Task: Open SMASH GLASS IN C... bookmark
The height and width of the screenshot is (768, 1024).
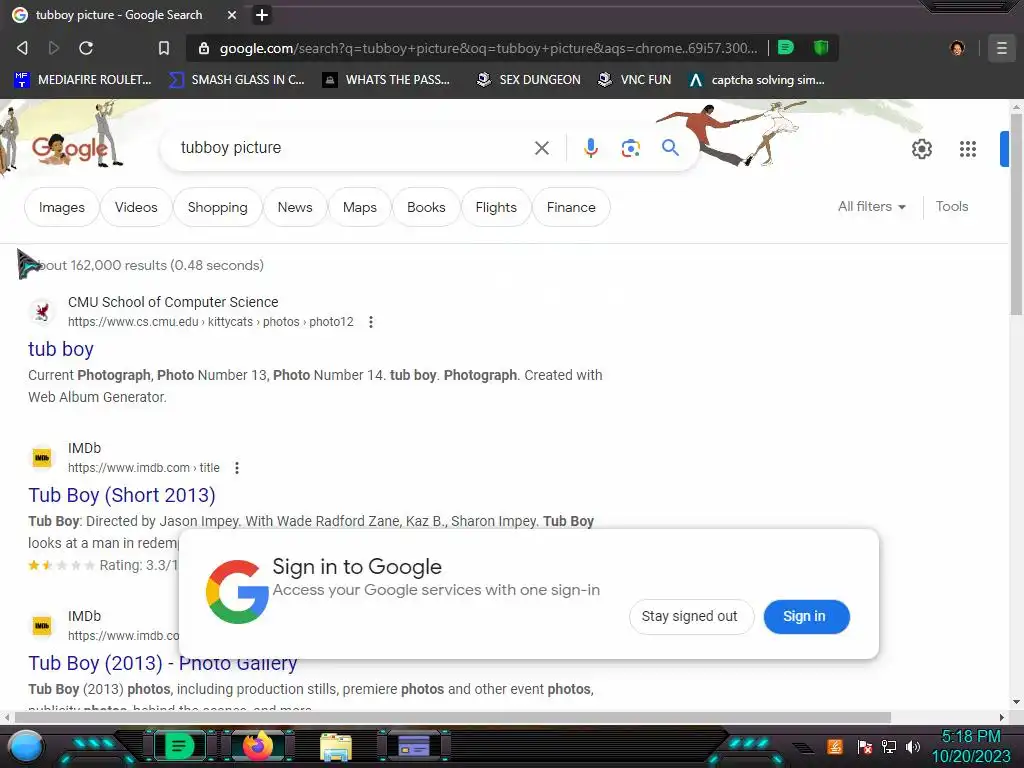Action: click(x=237, y=80)
